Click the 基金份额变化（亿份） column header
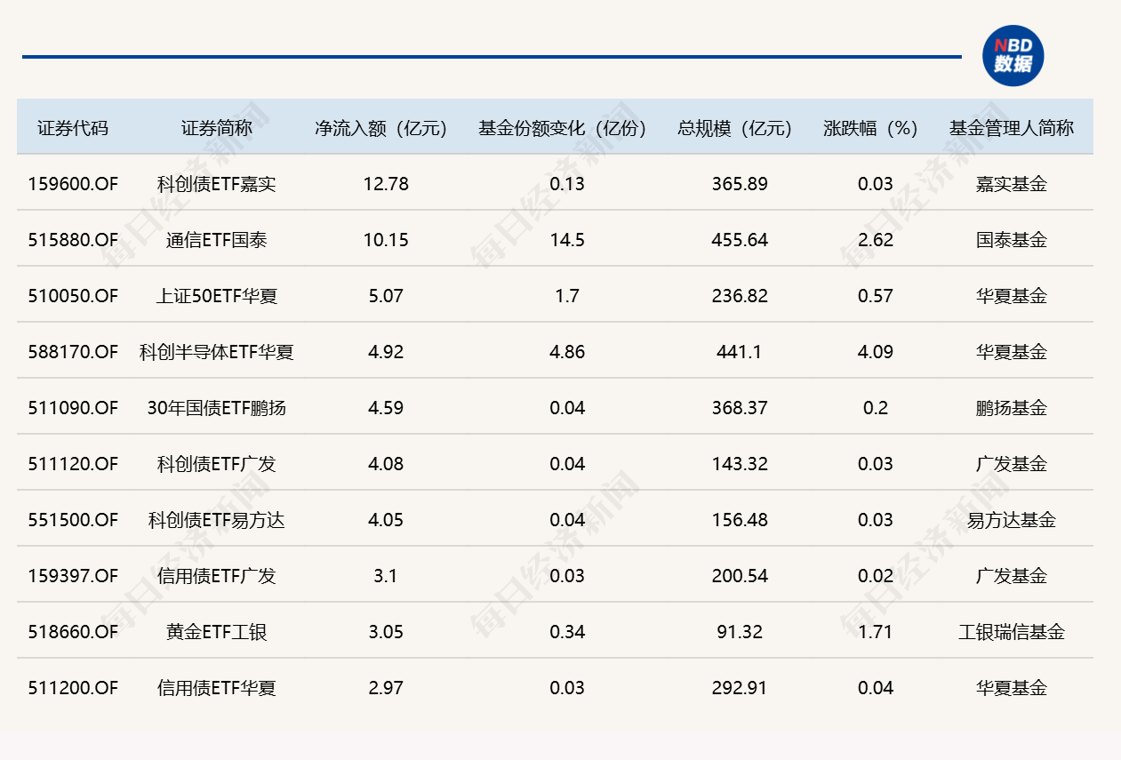 point(563,128)
